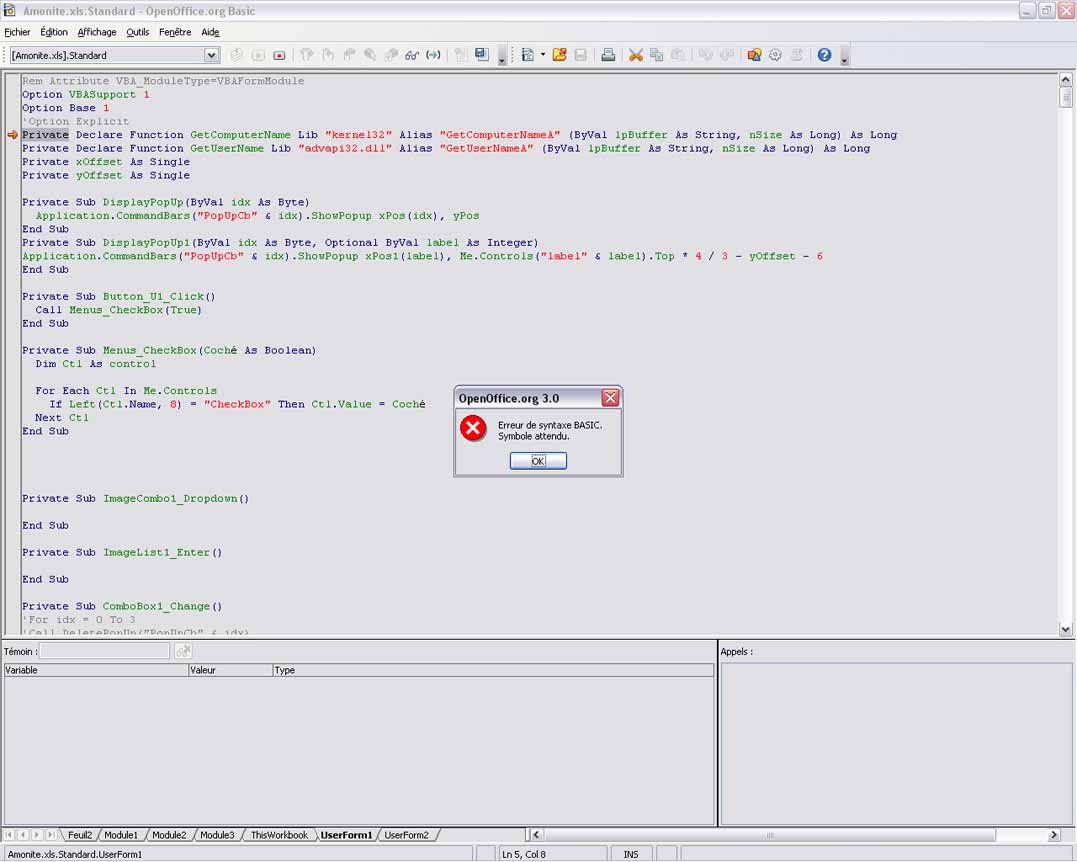The image size is (1077, 862).
Task: Click the Témoin watch input field
Action: click(105, 651)
